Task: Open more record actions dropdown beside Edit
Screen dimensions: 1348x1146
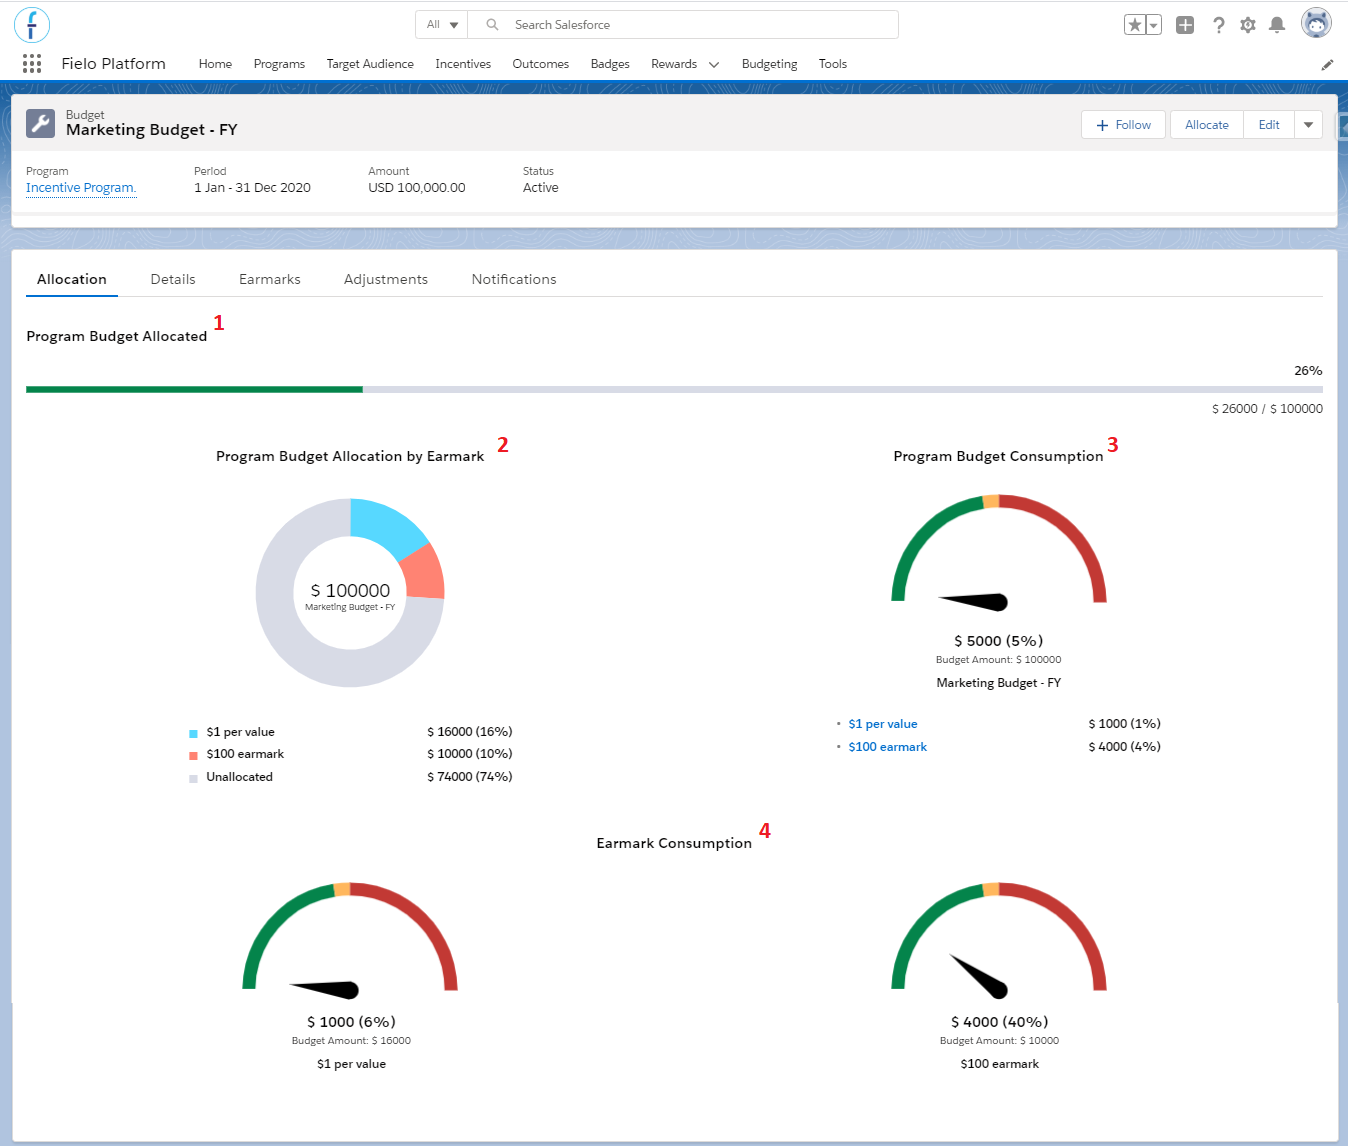Action: (1308, 125)
